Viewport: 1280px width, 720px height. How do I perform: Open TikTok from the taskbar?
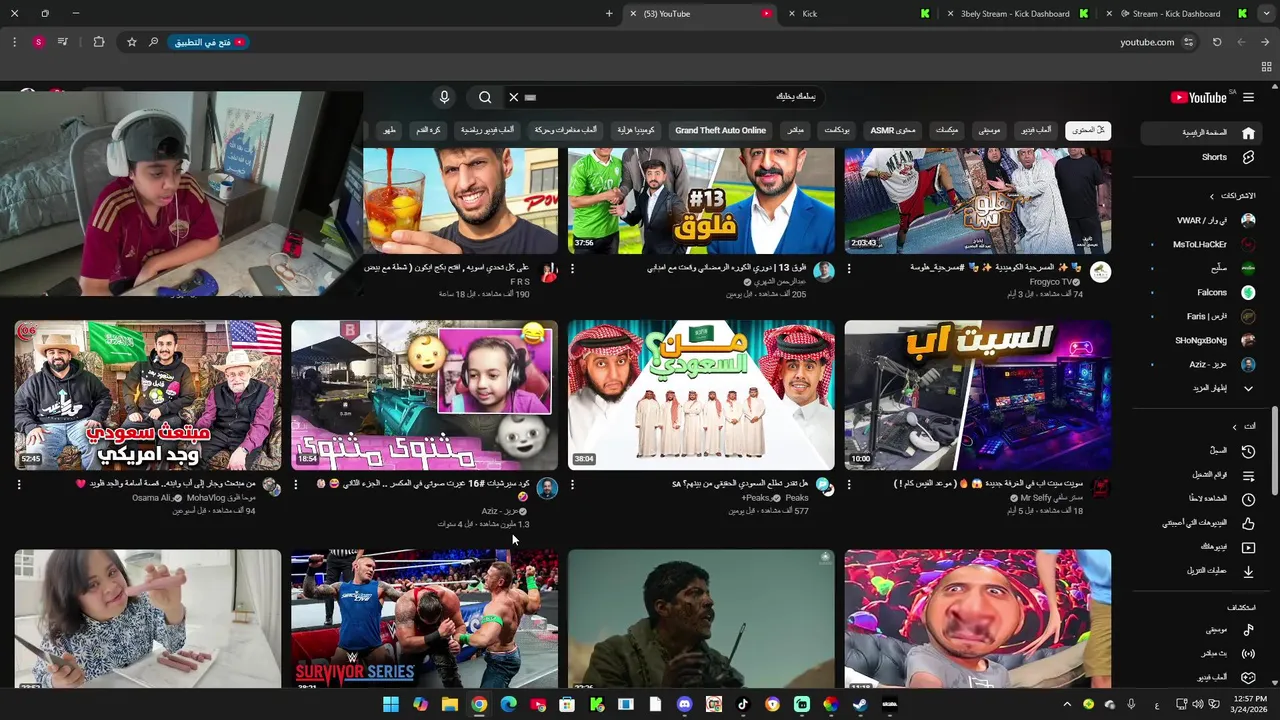tap(743, 704)
